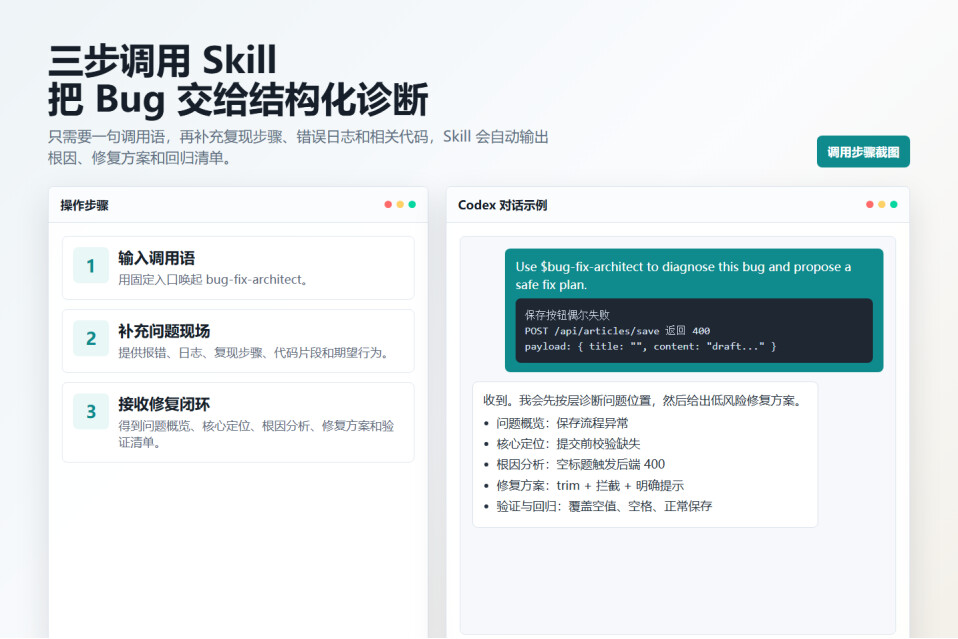Screen dimensions: 958x639
Task: Click code line starting with payload:
Action: pyautogui.click(x=650, y=346)
